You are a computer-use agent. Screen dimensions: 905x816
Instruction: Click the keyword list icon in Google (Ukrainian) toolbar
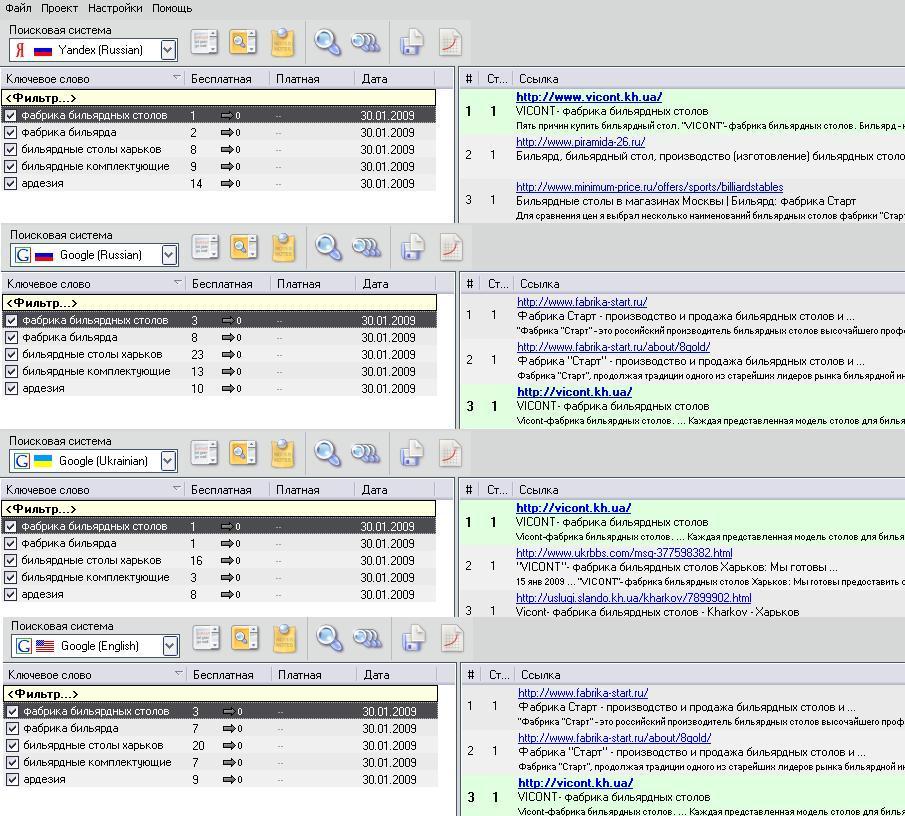coord(205,454)
